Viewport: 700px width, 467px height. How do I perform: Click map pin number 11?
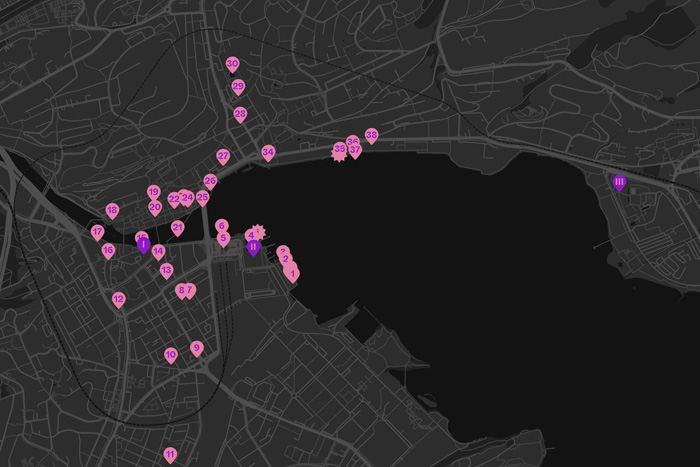click(x=170, y=454)
